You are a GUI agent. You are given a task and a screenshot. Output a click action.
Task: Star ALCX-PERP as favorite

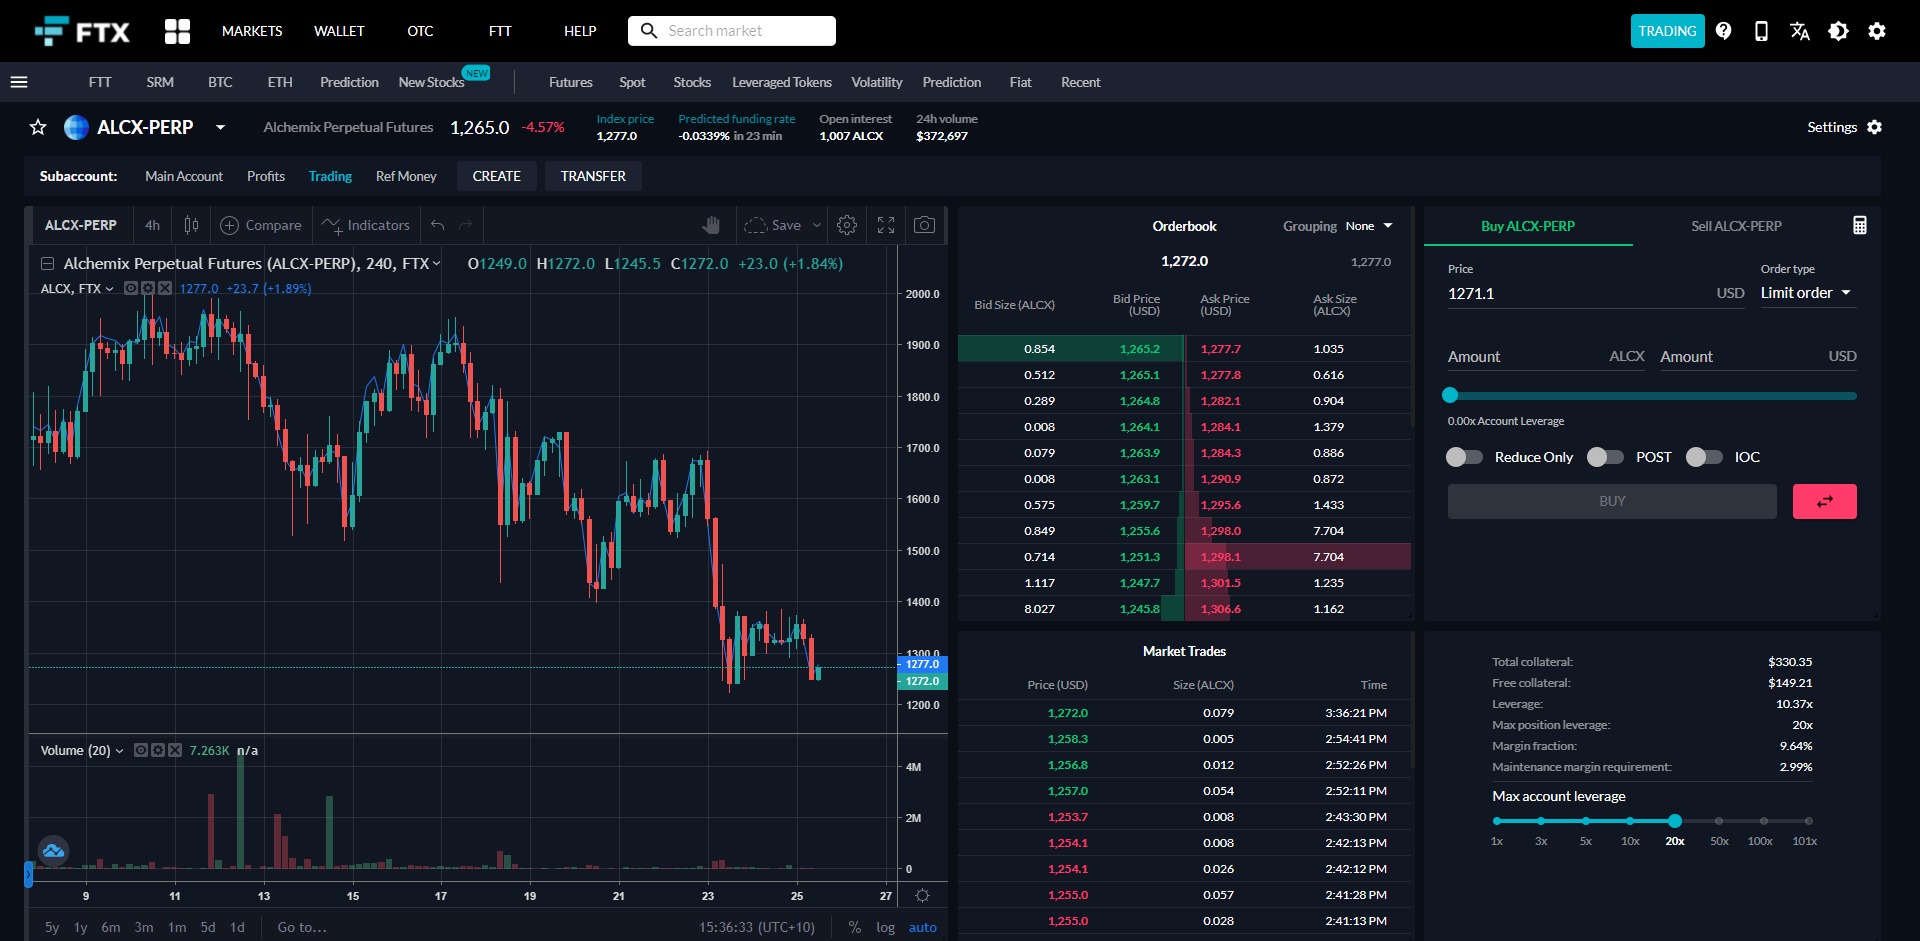point(37,127)
